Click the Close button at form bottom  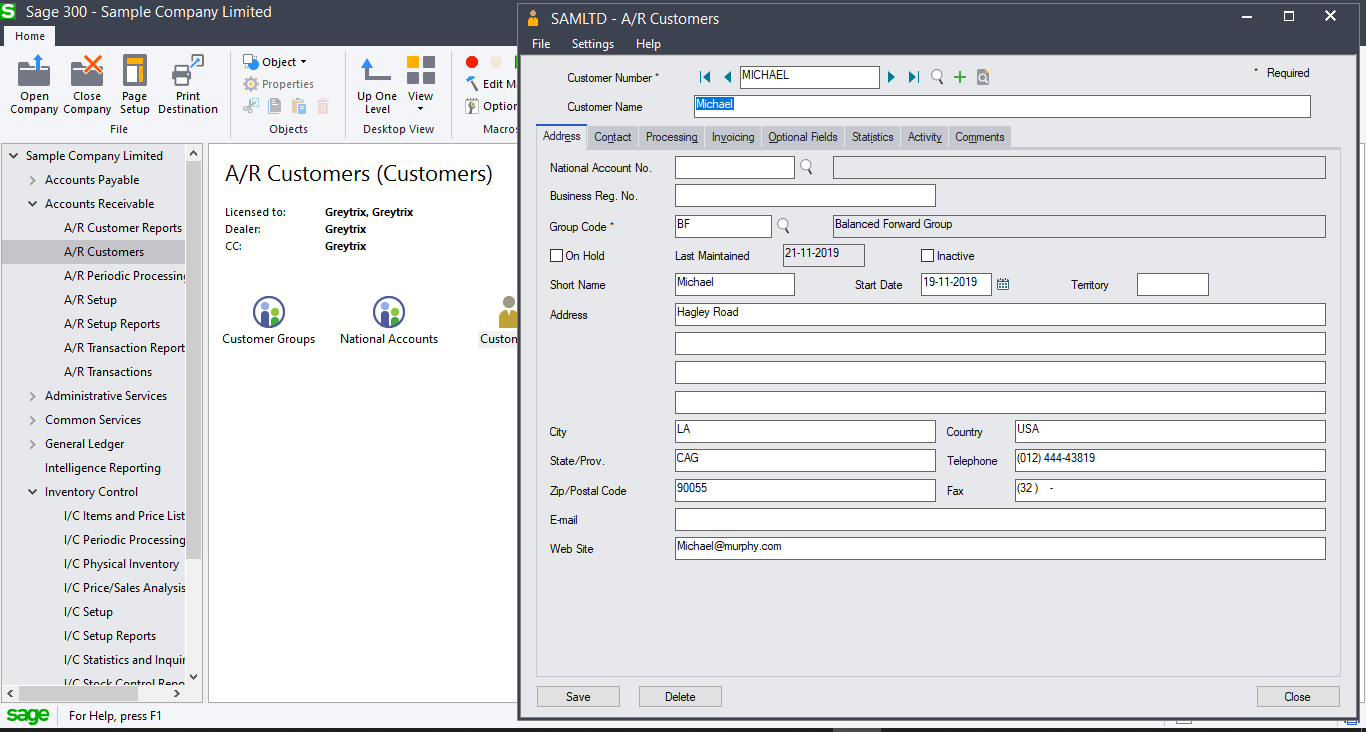pos(1297,697)
